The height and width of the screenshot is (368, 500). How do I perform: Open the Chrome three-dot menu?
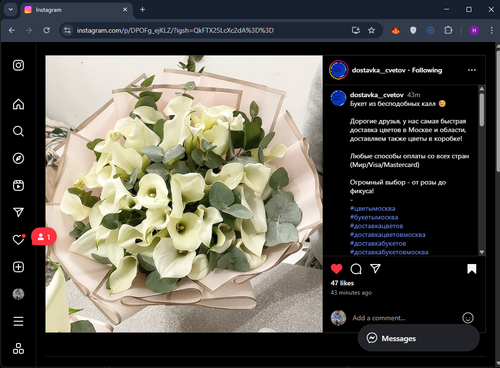(492, 30)
